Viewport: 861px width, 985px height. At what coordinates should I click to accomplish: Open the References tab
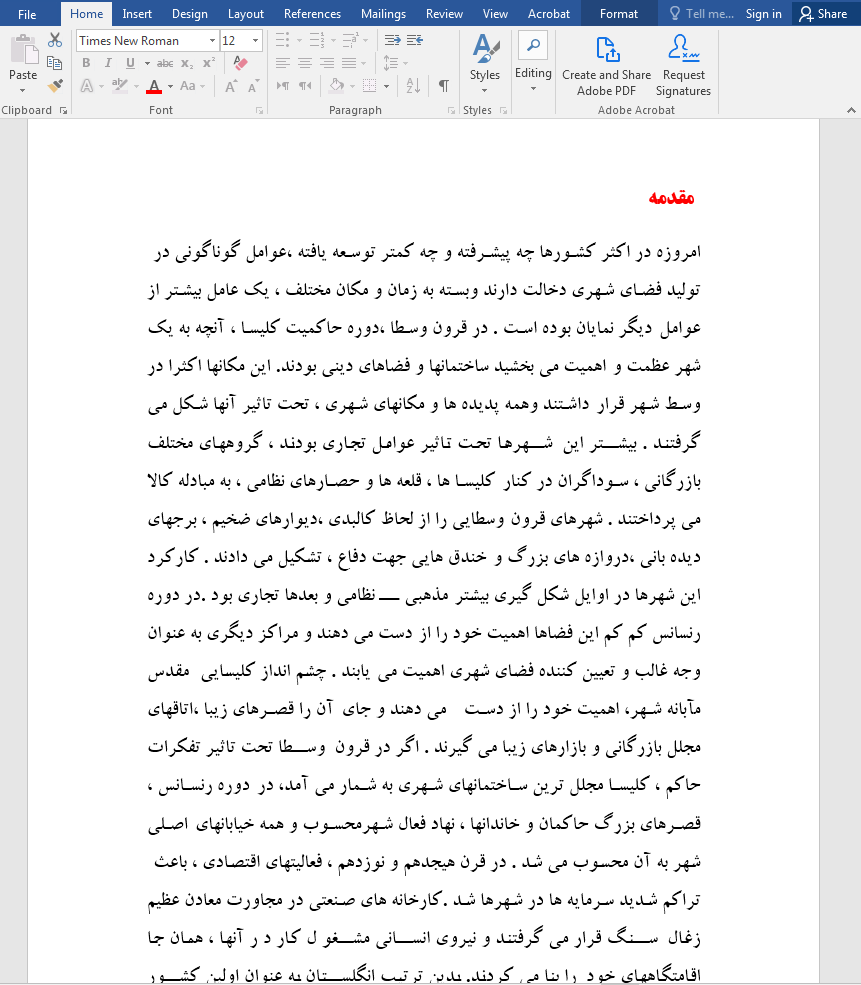tap(312, 14)
